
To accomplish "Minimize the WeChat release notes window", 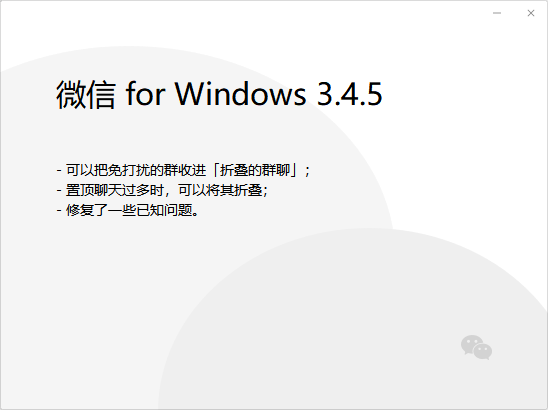I will [497, 13].
